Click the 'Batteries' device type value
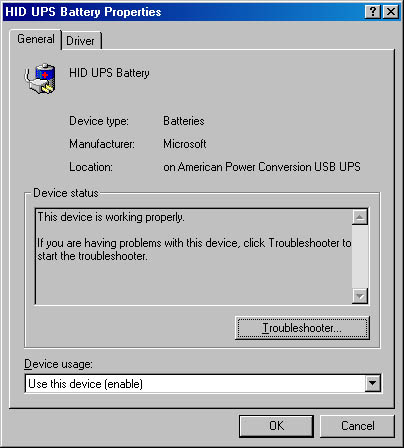404x448 pixels. 184,121
